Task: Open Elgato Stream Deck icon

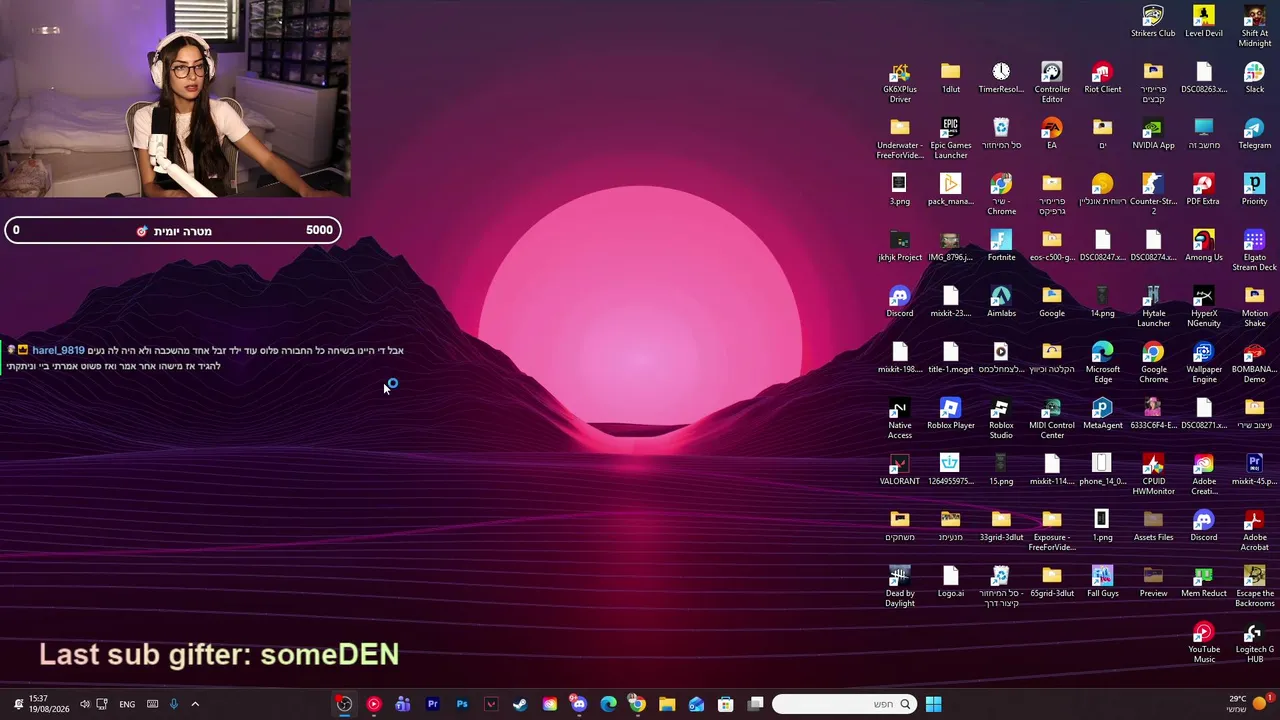Action: 1254,250
